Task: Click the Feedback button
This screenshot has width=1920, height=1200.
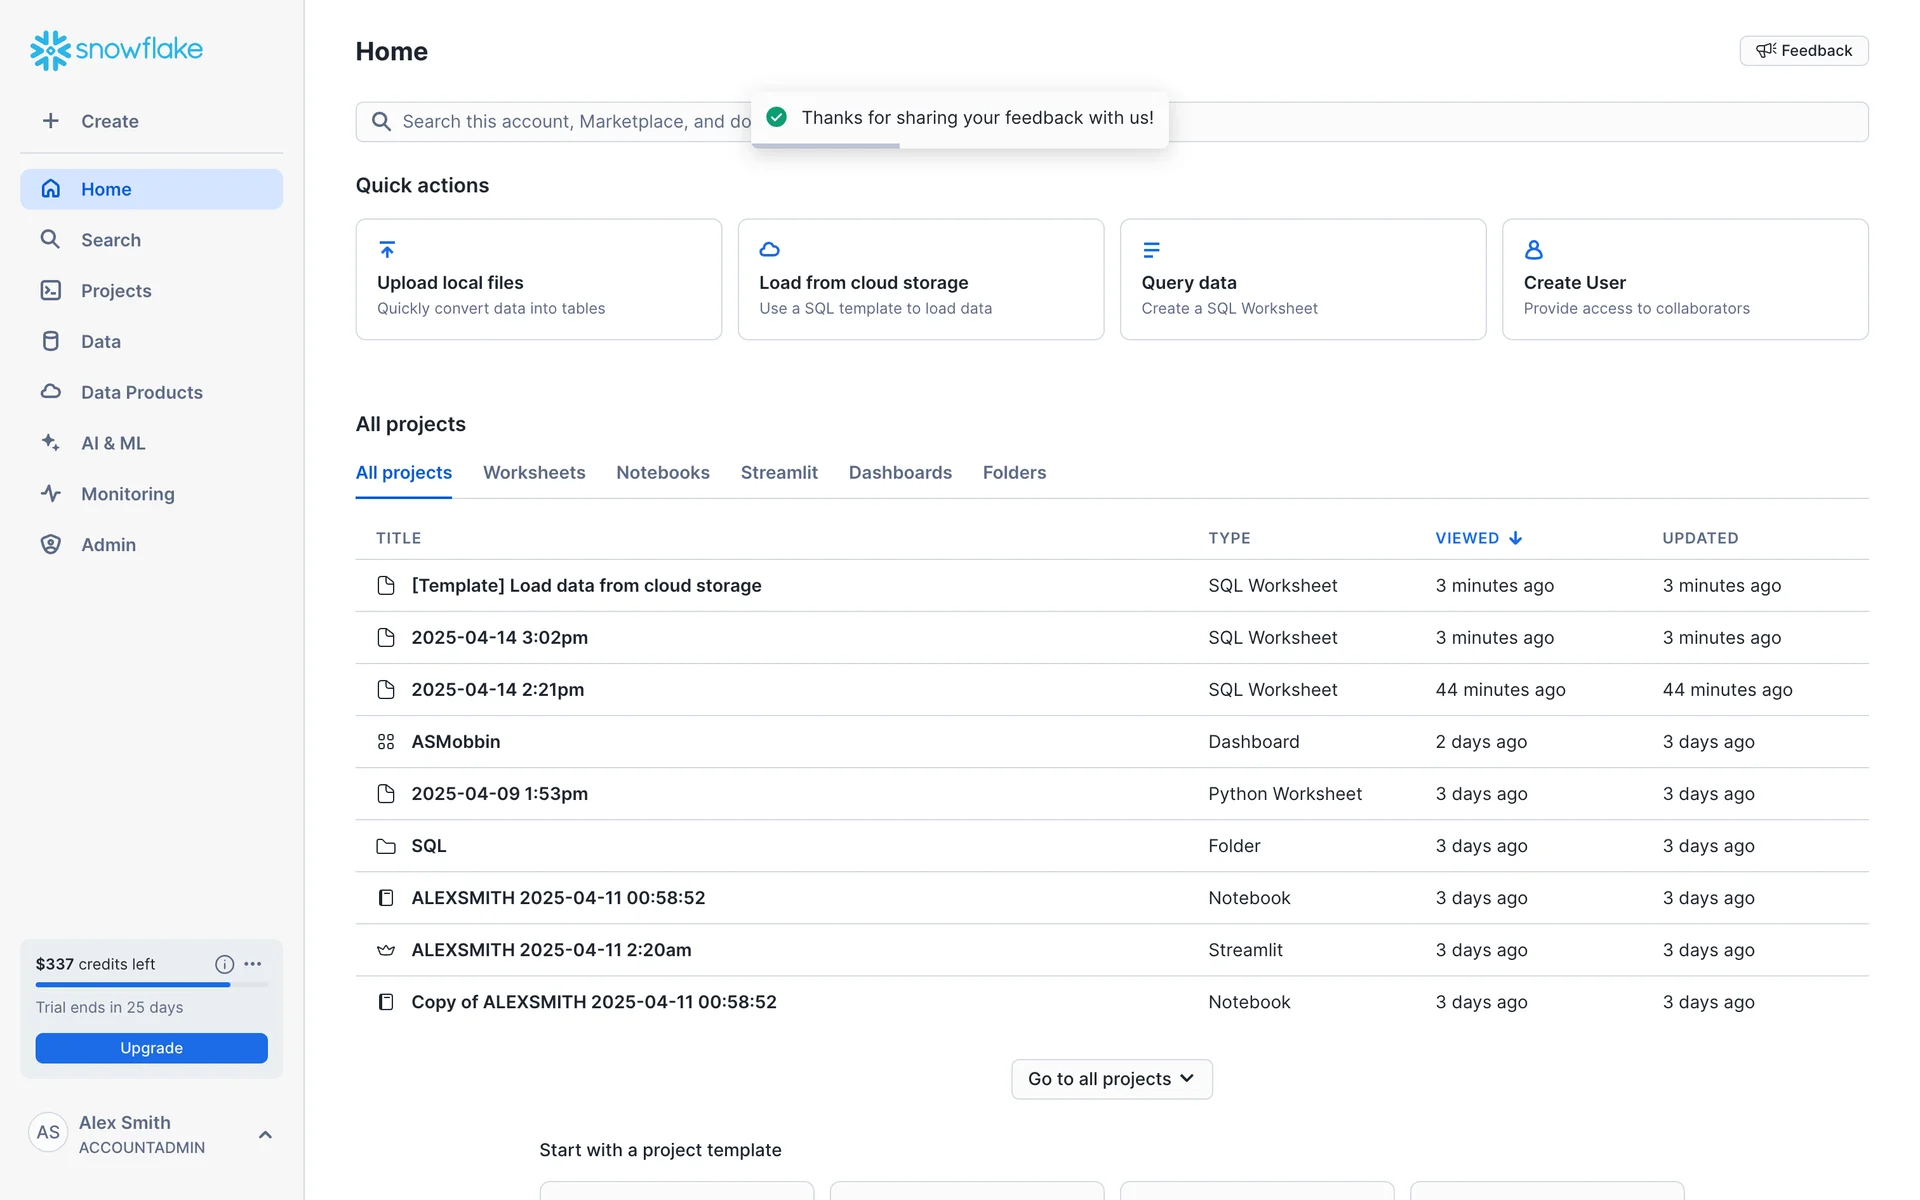Action: click(x=1803, y=51)
